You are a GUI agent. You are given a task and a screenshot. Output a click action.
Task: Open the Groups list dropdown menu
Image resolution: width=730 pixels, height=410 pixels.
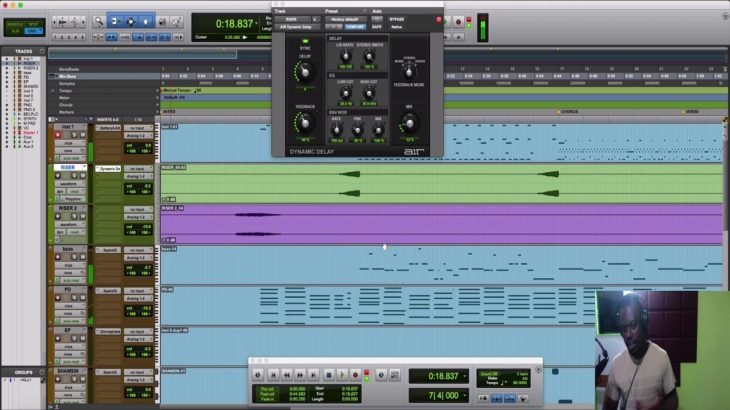coord(42,372)
